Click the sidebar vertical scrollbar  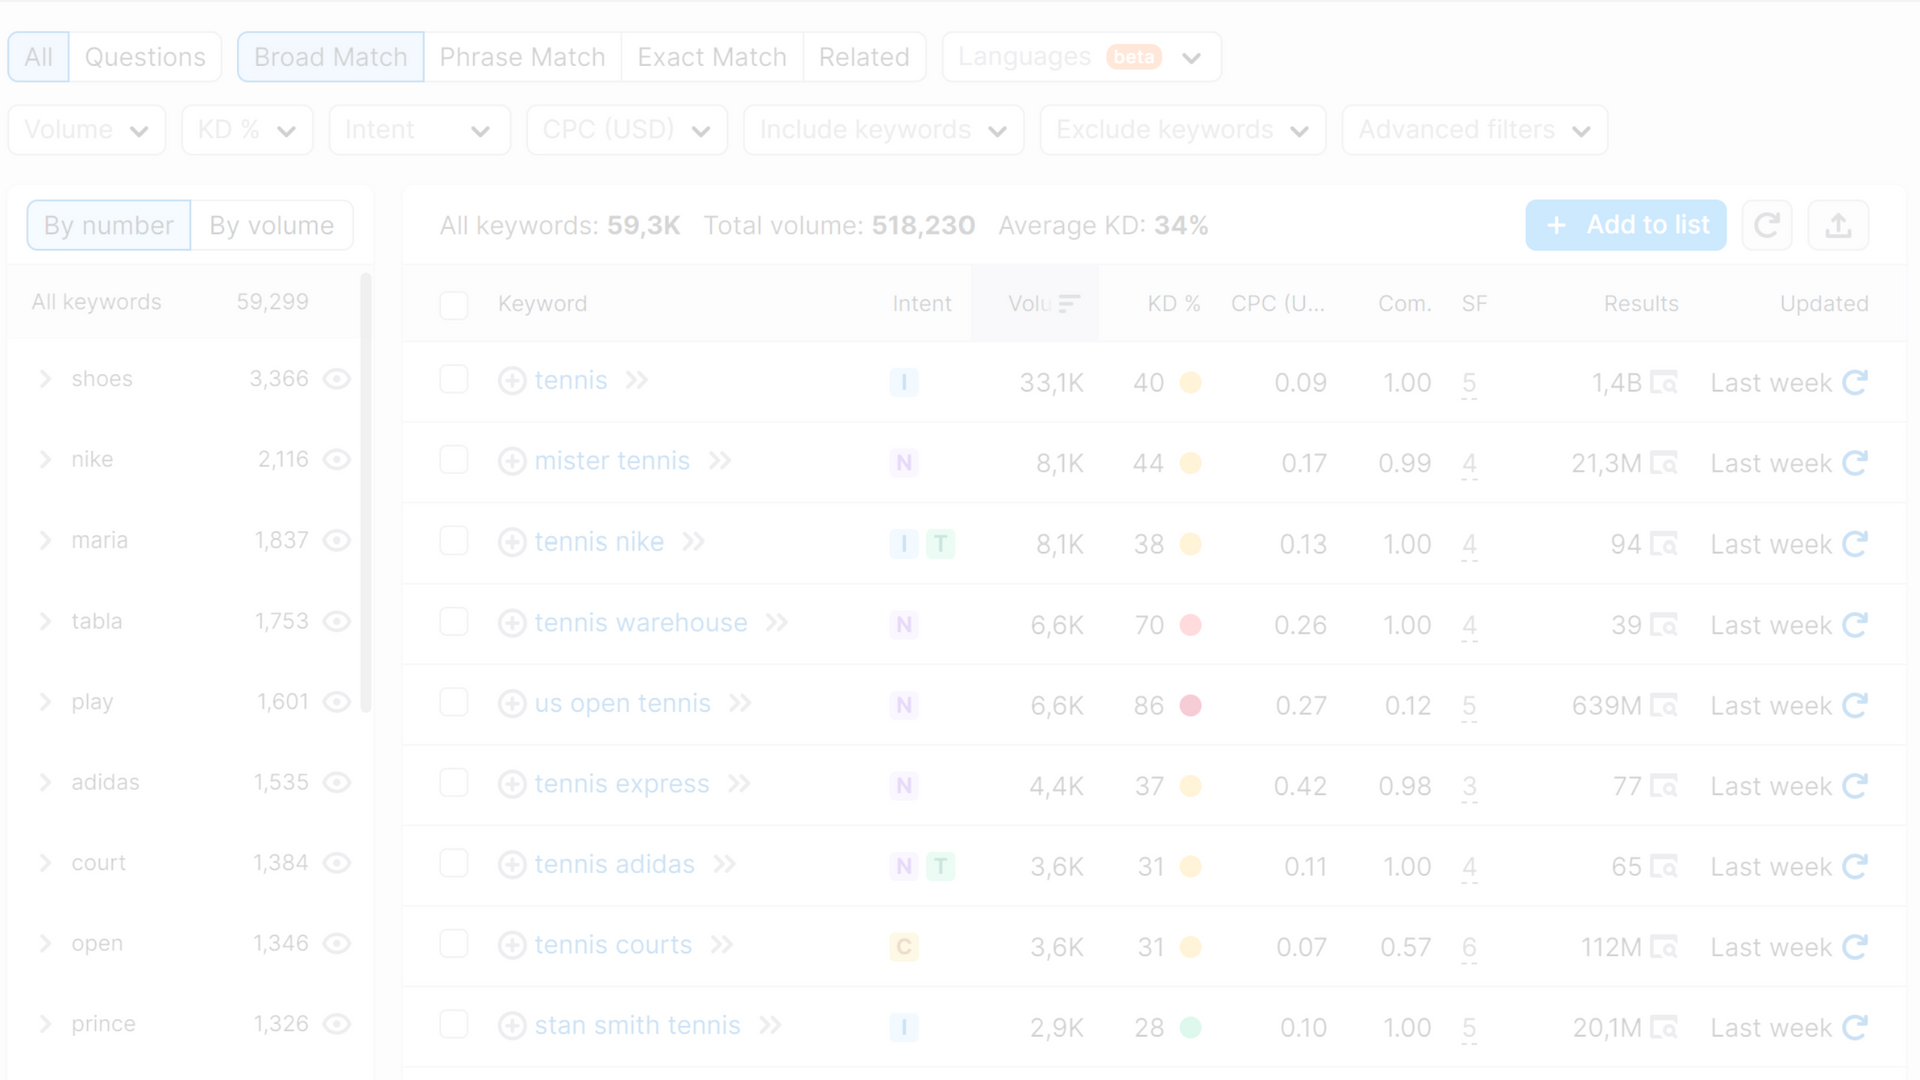[x=366, y=492]
